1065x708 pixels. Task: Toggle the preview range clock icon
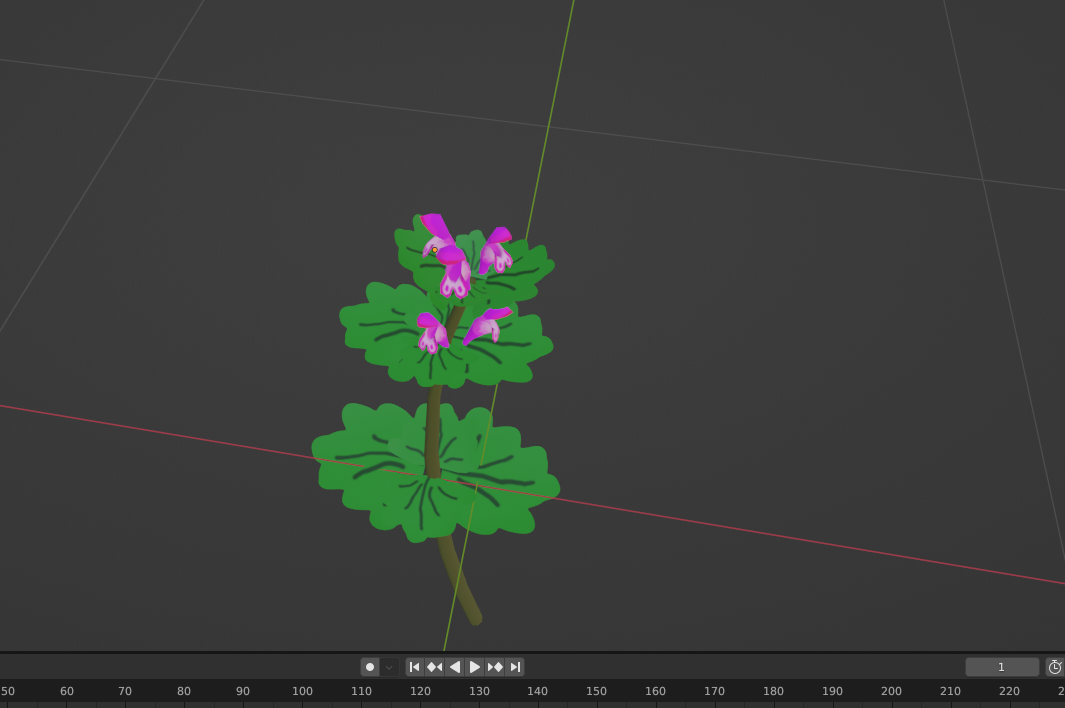pos(1054,667)
